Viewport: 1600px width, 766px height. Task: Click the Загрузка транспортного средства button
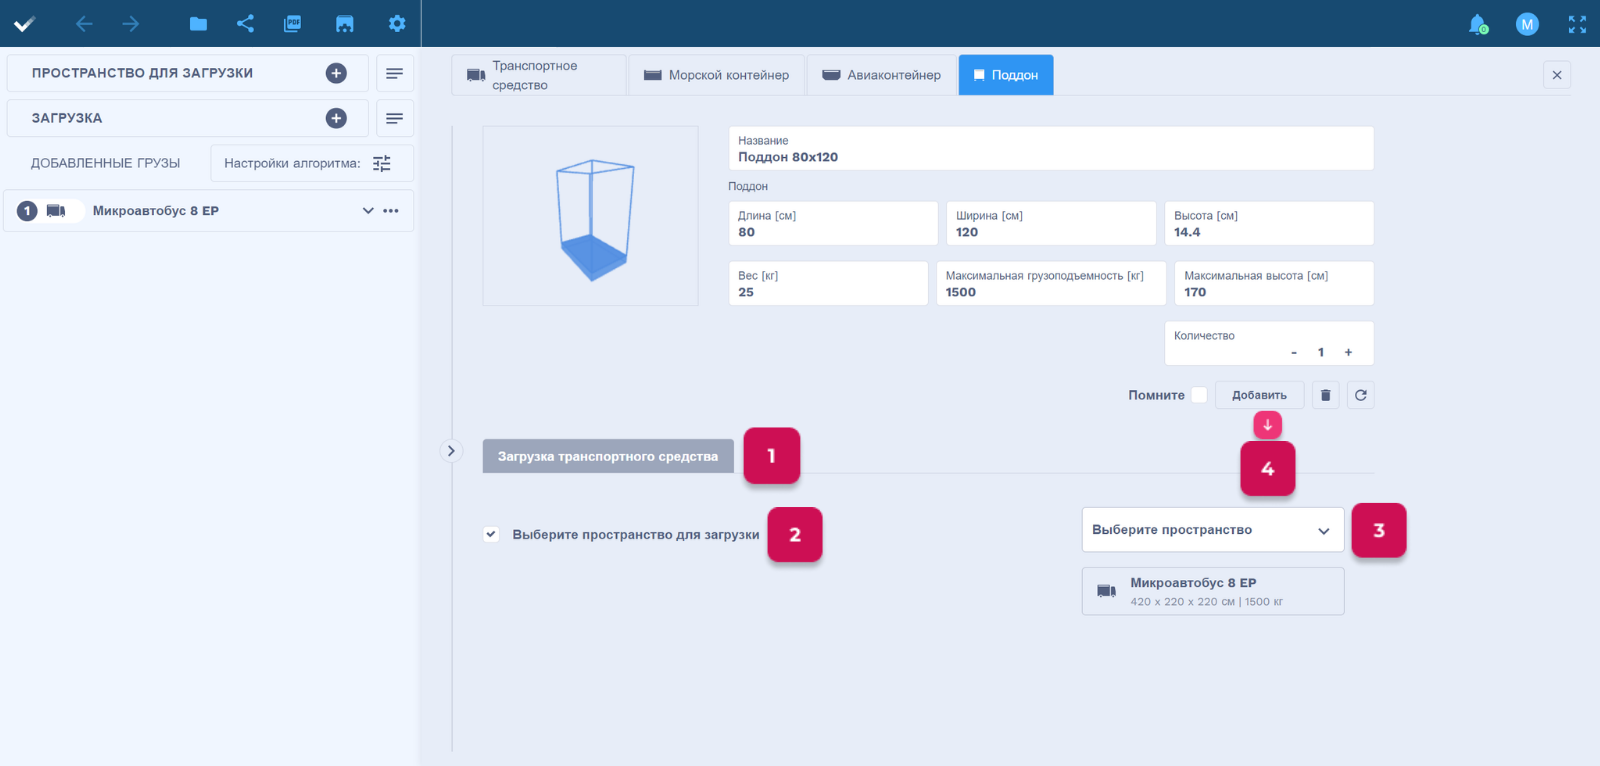[608, 456]
